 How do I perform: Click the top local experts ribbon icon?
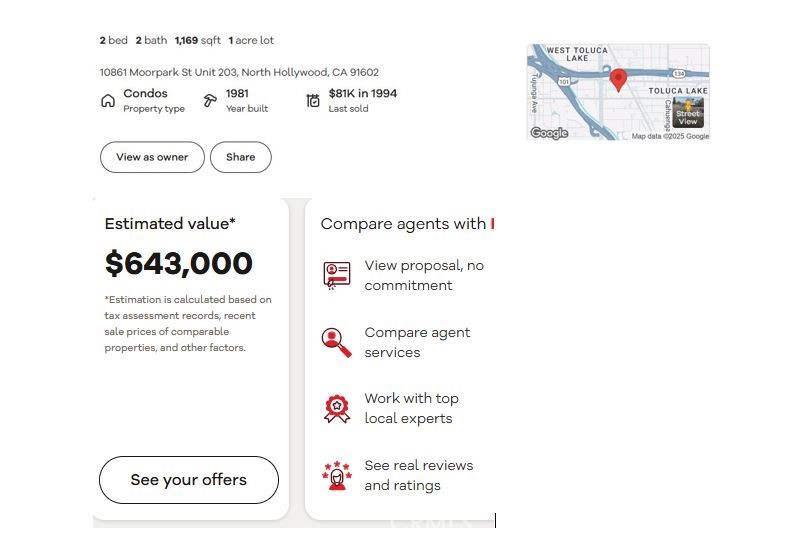(337, 409)
